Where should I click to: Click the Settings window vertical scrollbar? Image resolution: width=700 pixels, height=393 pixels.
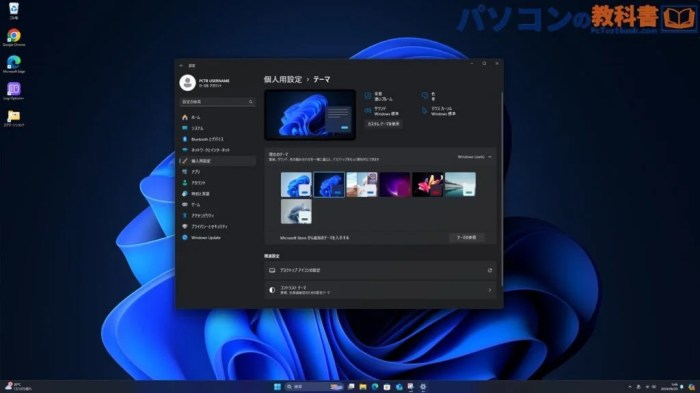tap(501, 190)
